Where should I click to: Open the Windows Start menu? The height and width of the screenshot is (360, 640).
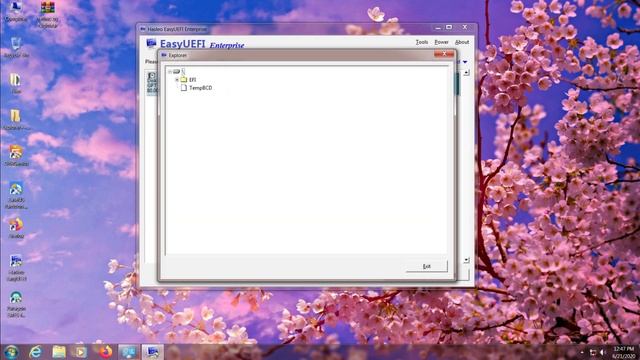tap(11, 352)
